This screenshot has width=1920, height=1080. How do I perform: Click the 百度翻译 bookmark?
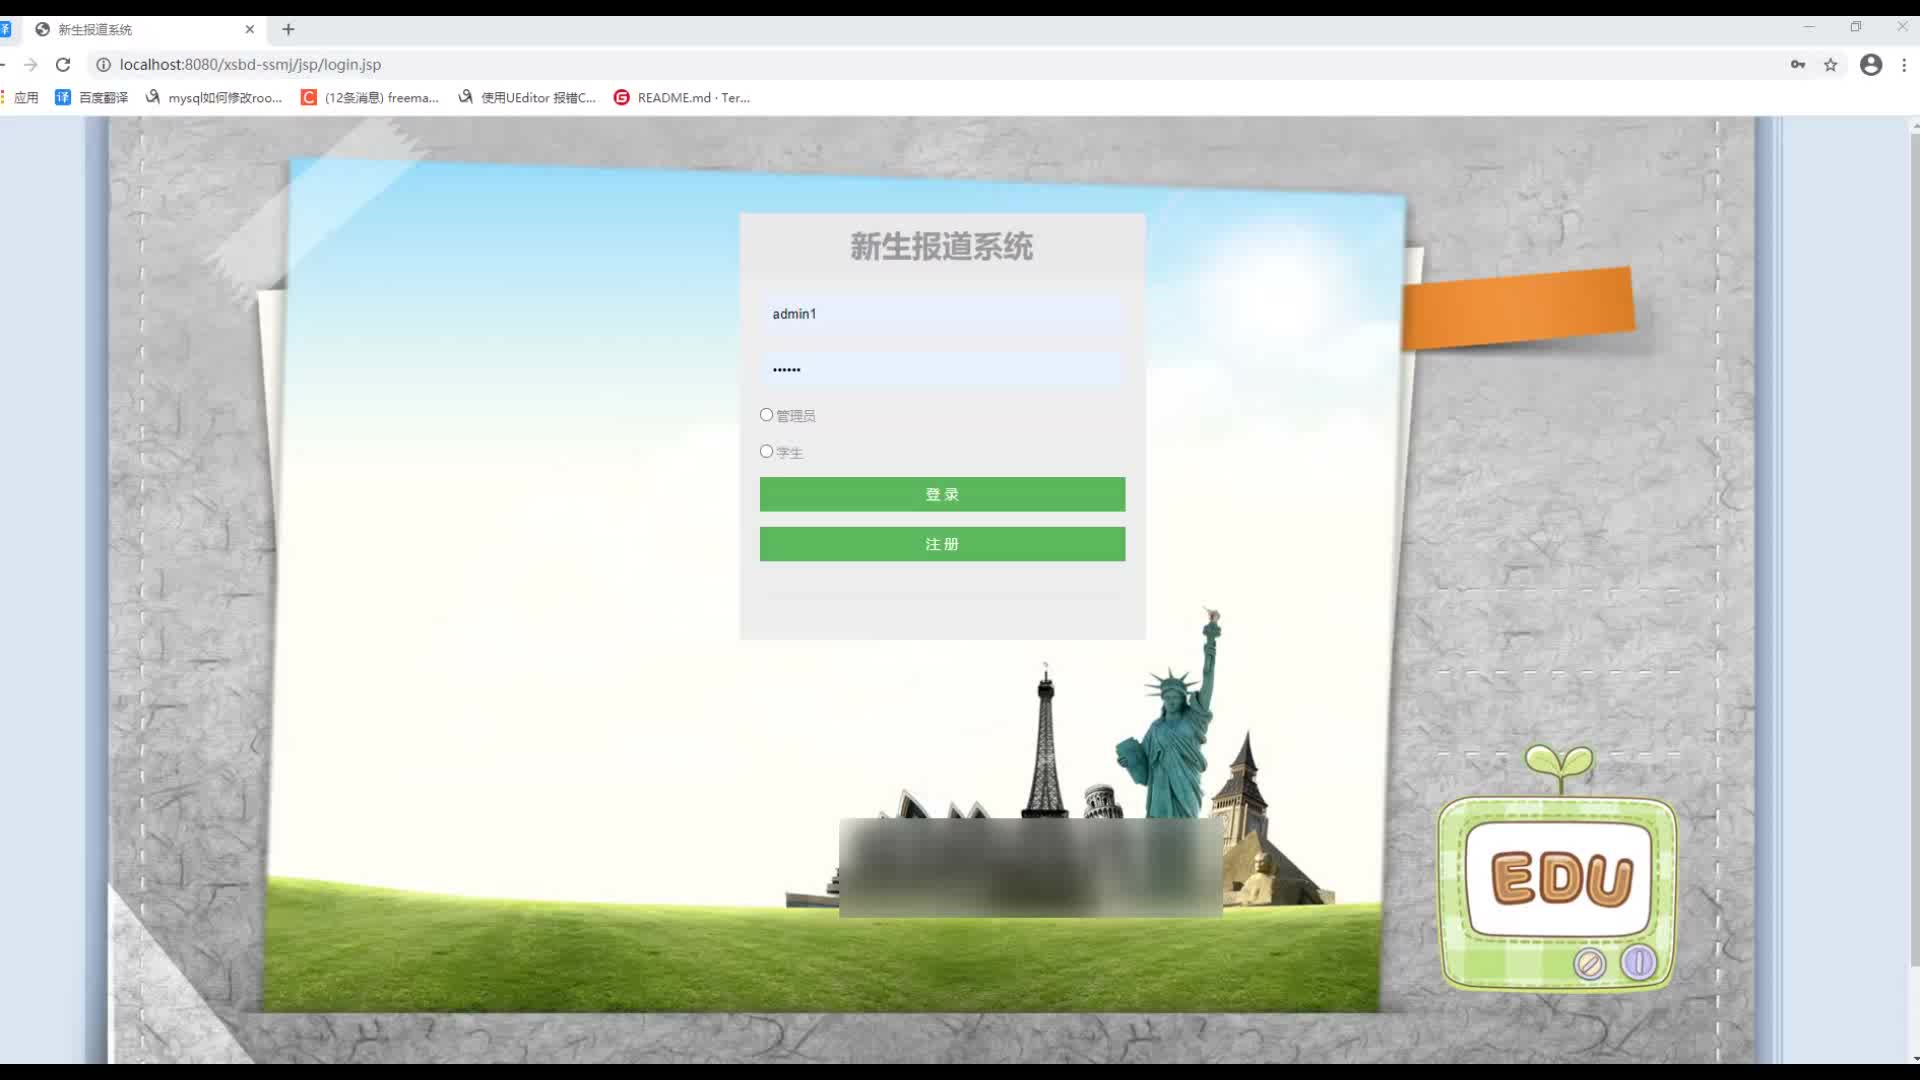click(x=92, y=97)
